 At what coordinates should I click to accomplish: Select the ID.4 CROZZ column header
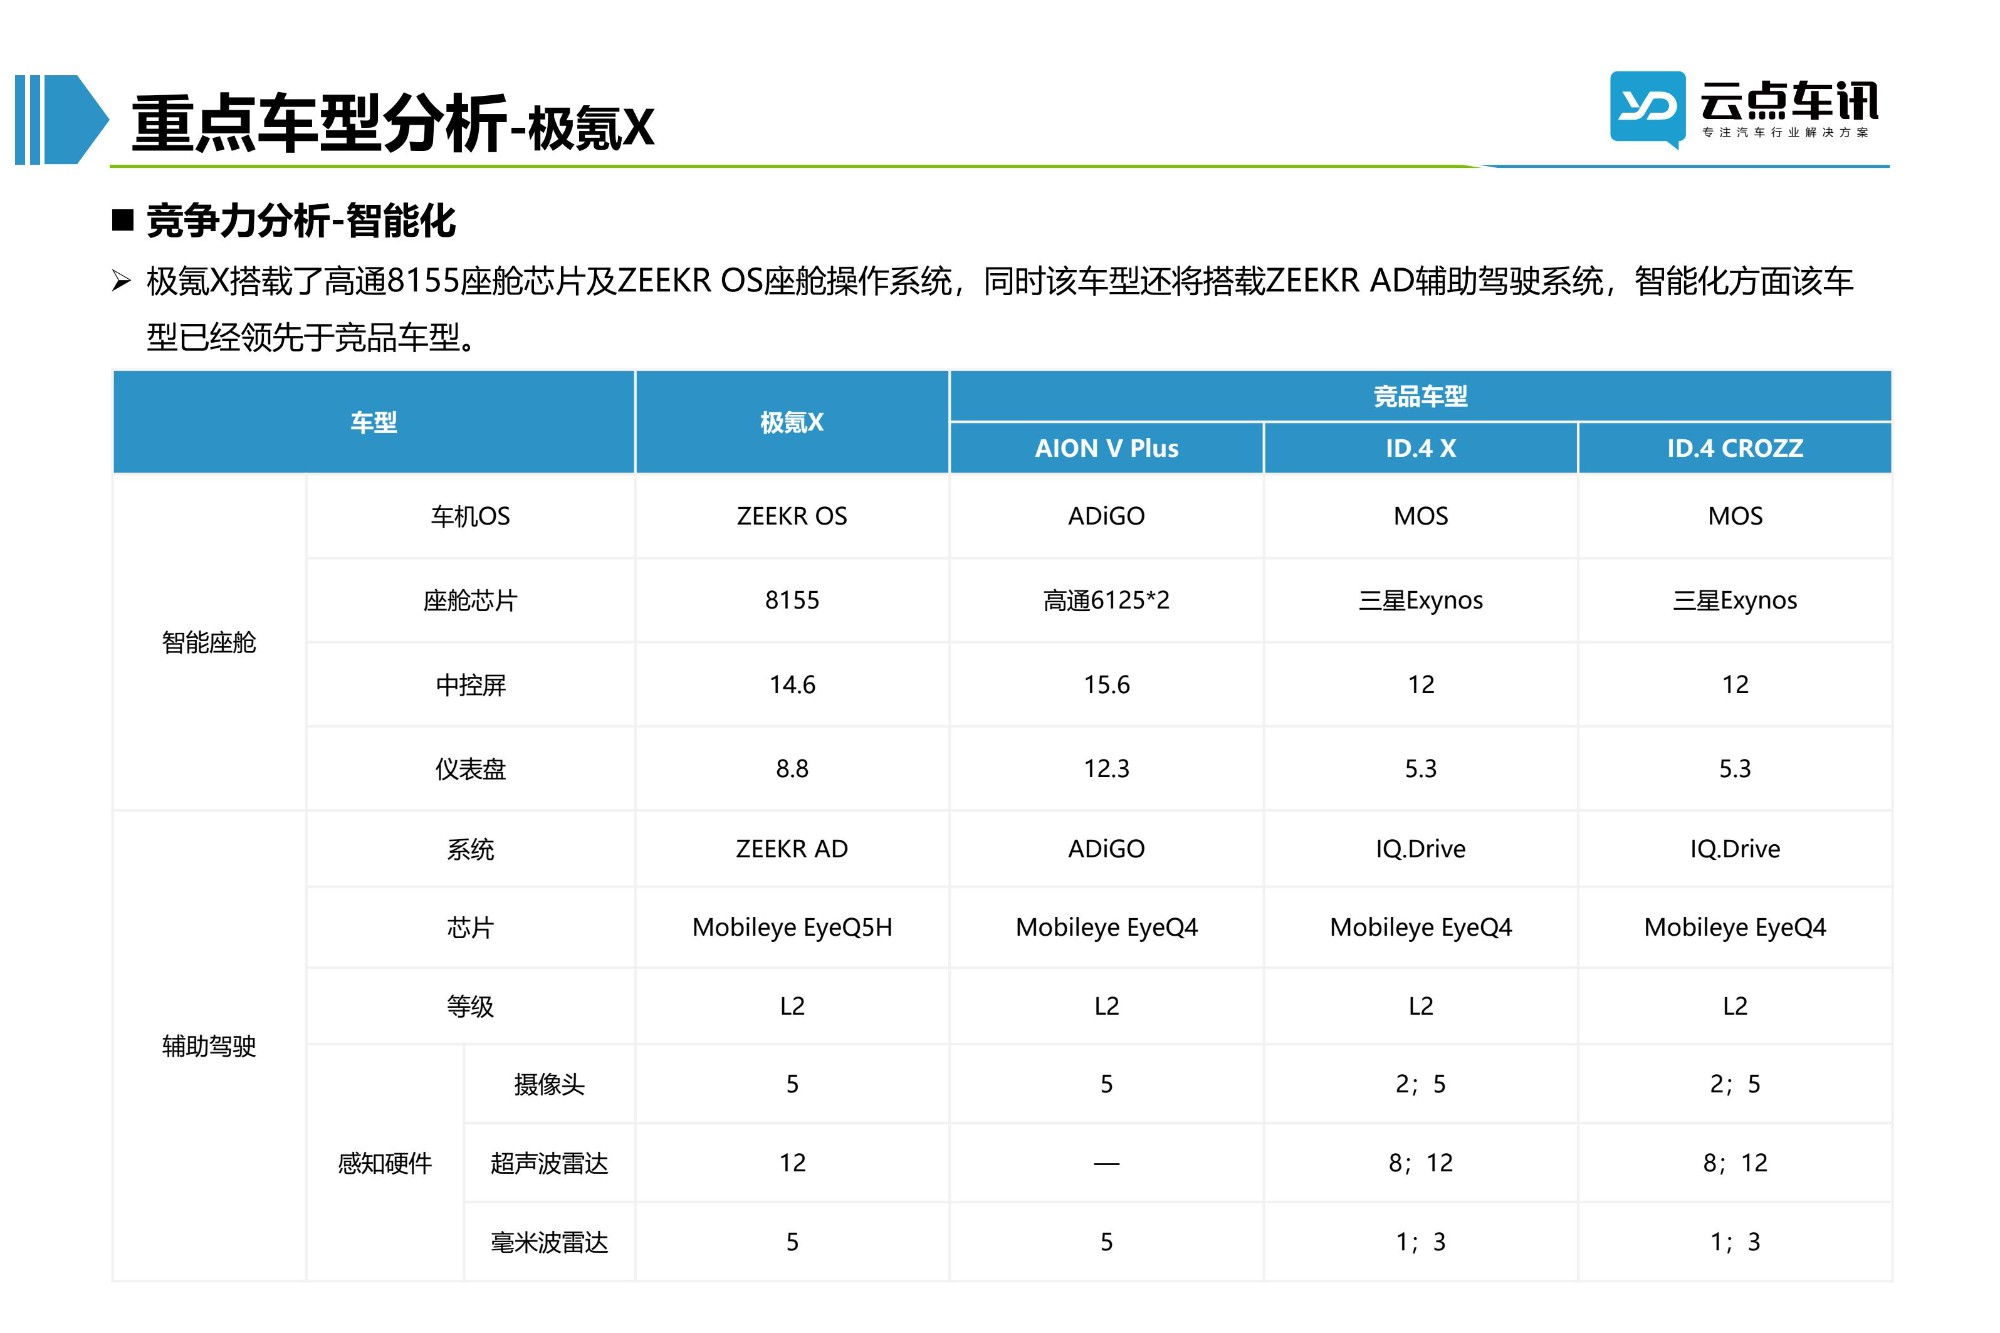coord(1735,448)
